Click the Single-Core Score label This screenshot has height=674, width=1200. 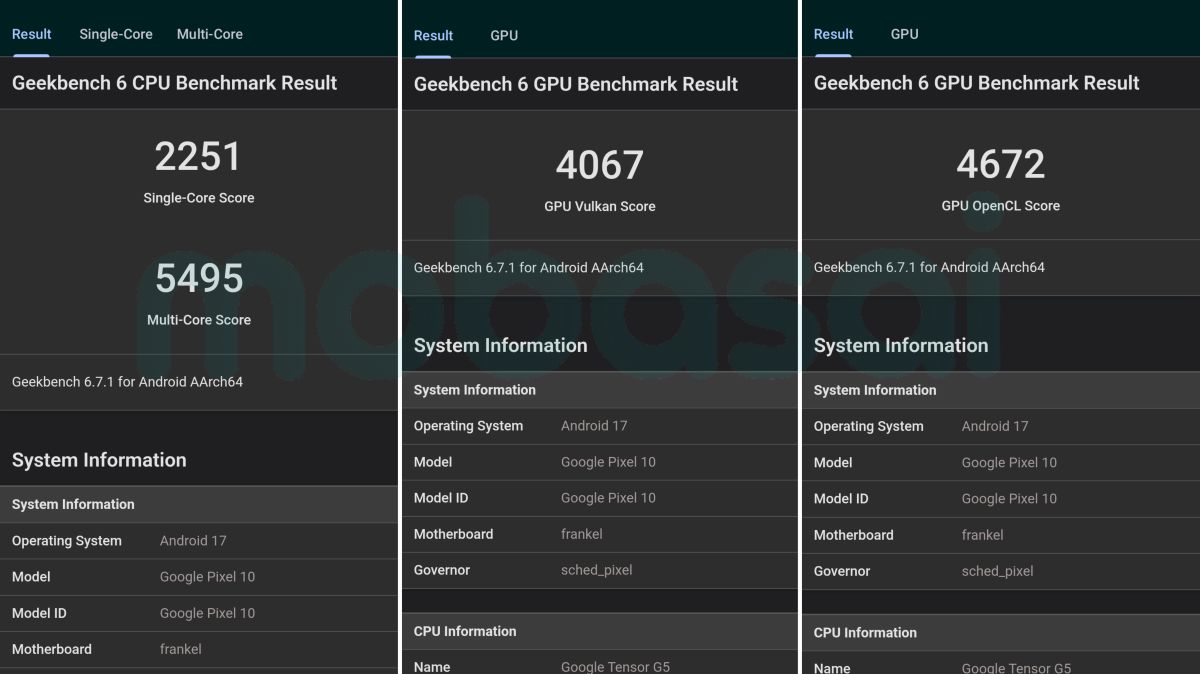(x=199, y=198)
